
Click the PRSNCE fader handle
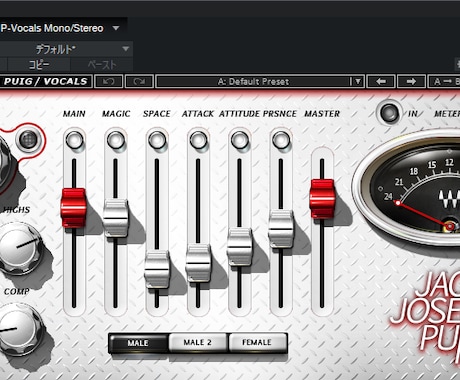pyautogui.click(x=281, y=229)
